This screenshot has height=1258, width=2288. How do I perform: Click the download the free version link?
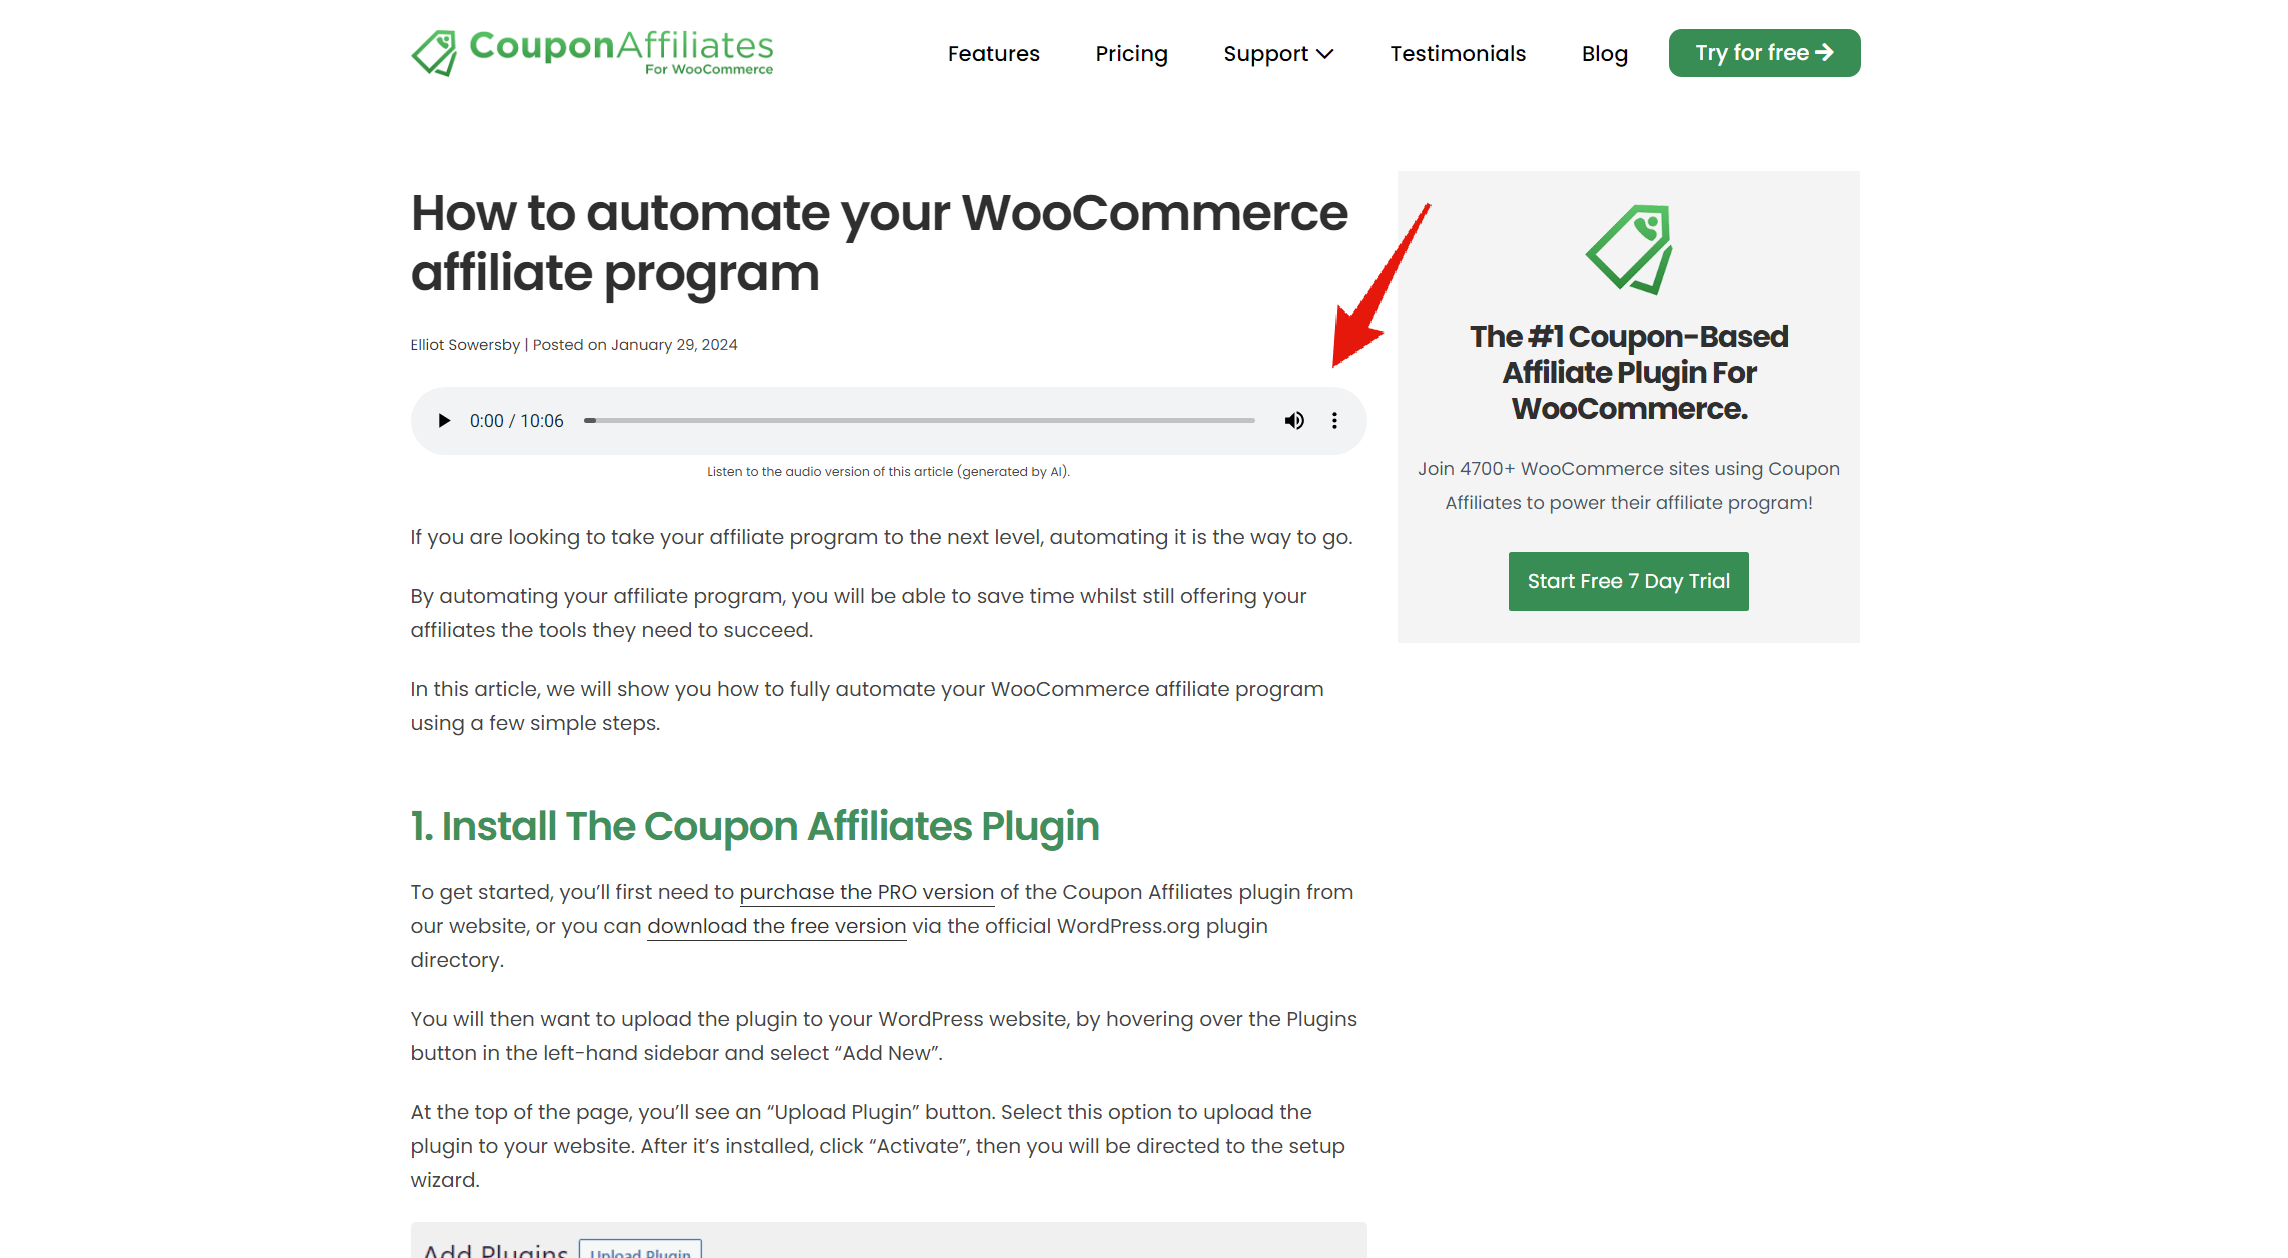coord(775,925)
